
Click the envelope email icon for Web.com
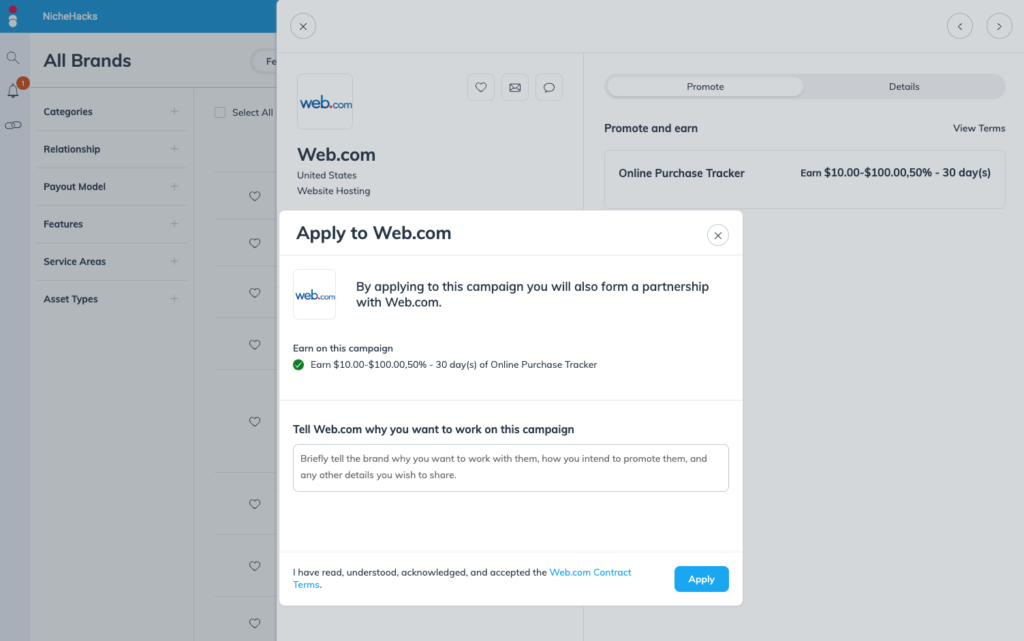pos(515,87)
